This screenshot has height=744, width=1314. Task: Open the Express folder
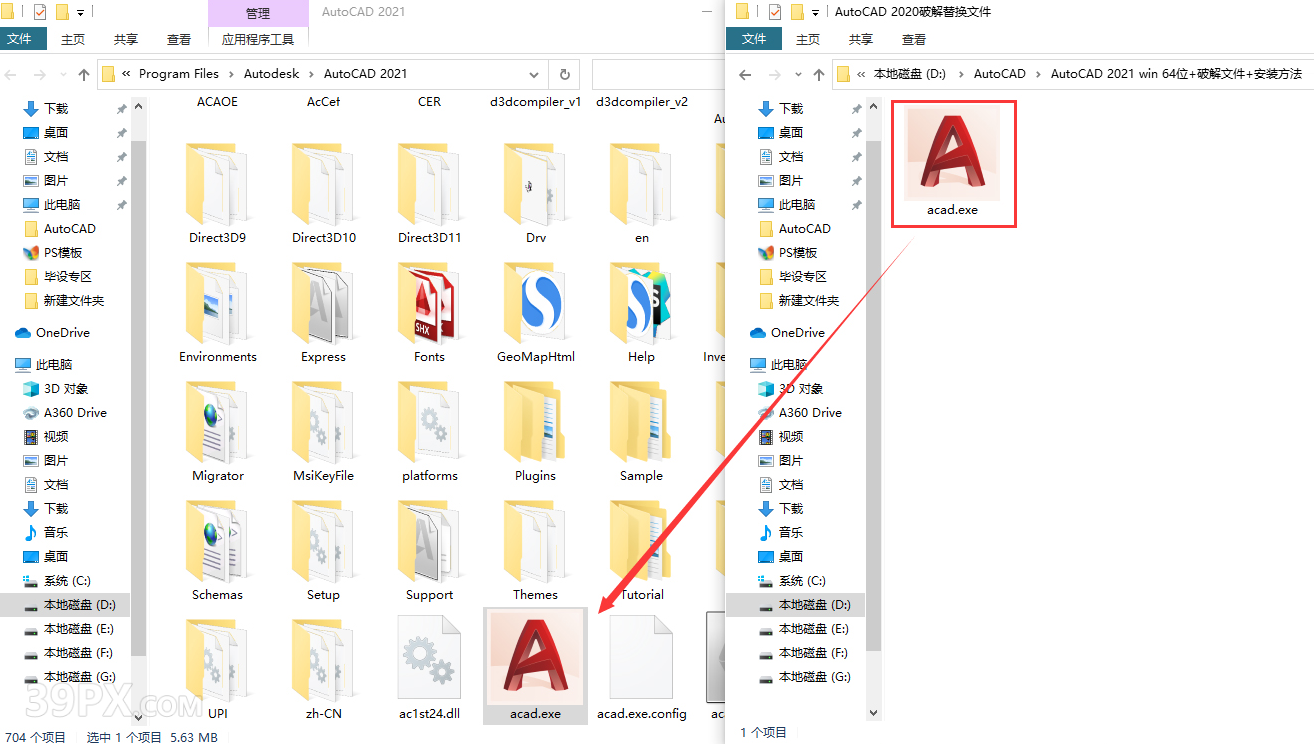click(x=323, y=313)
